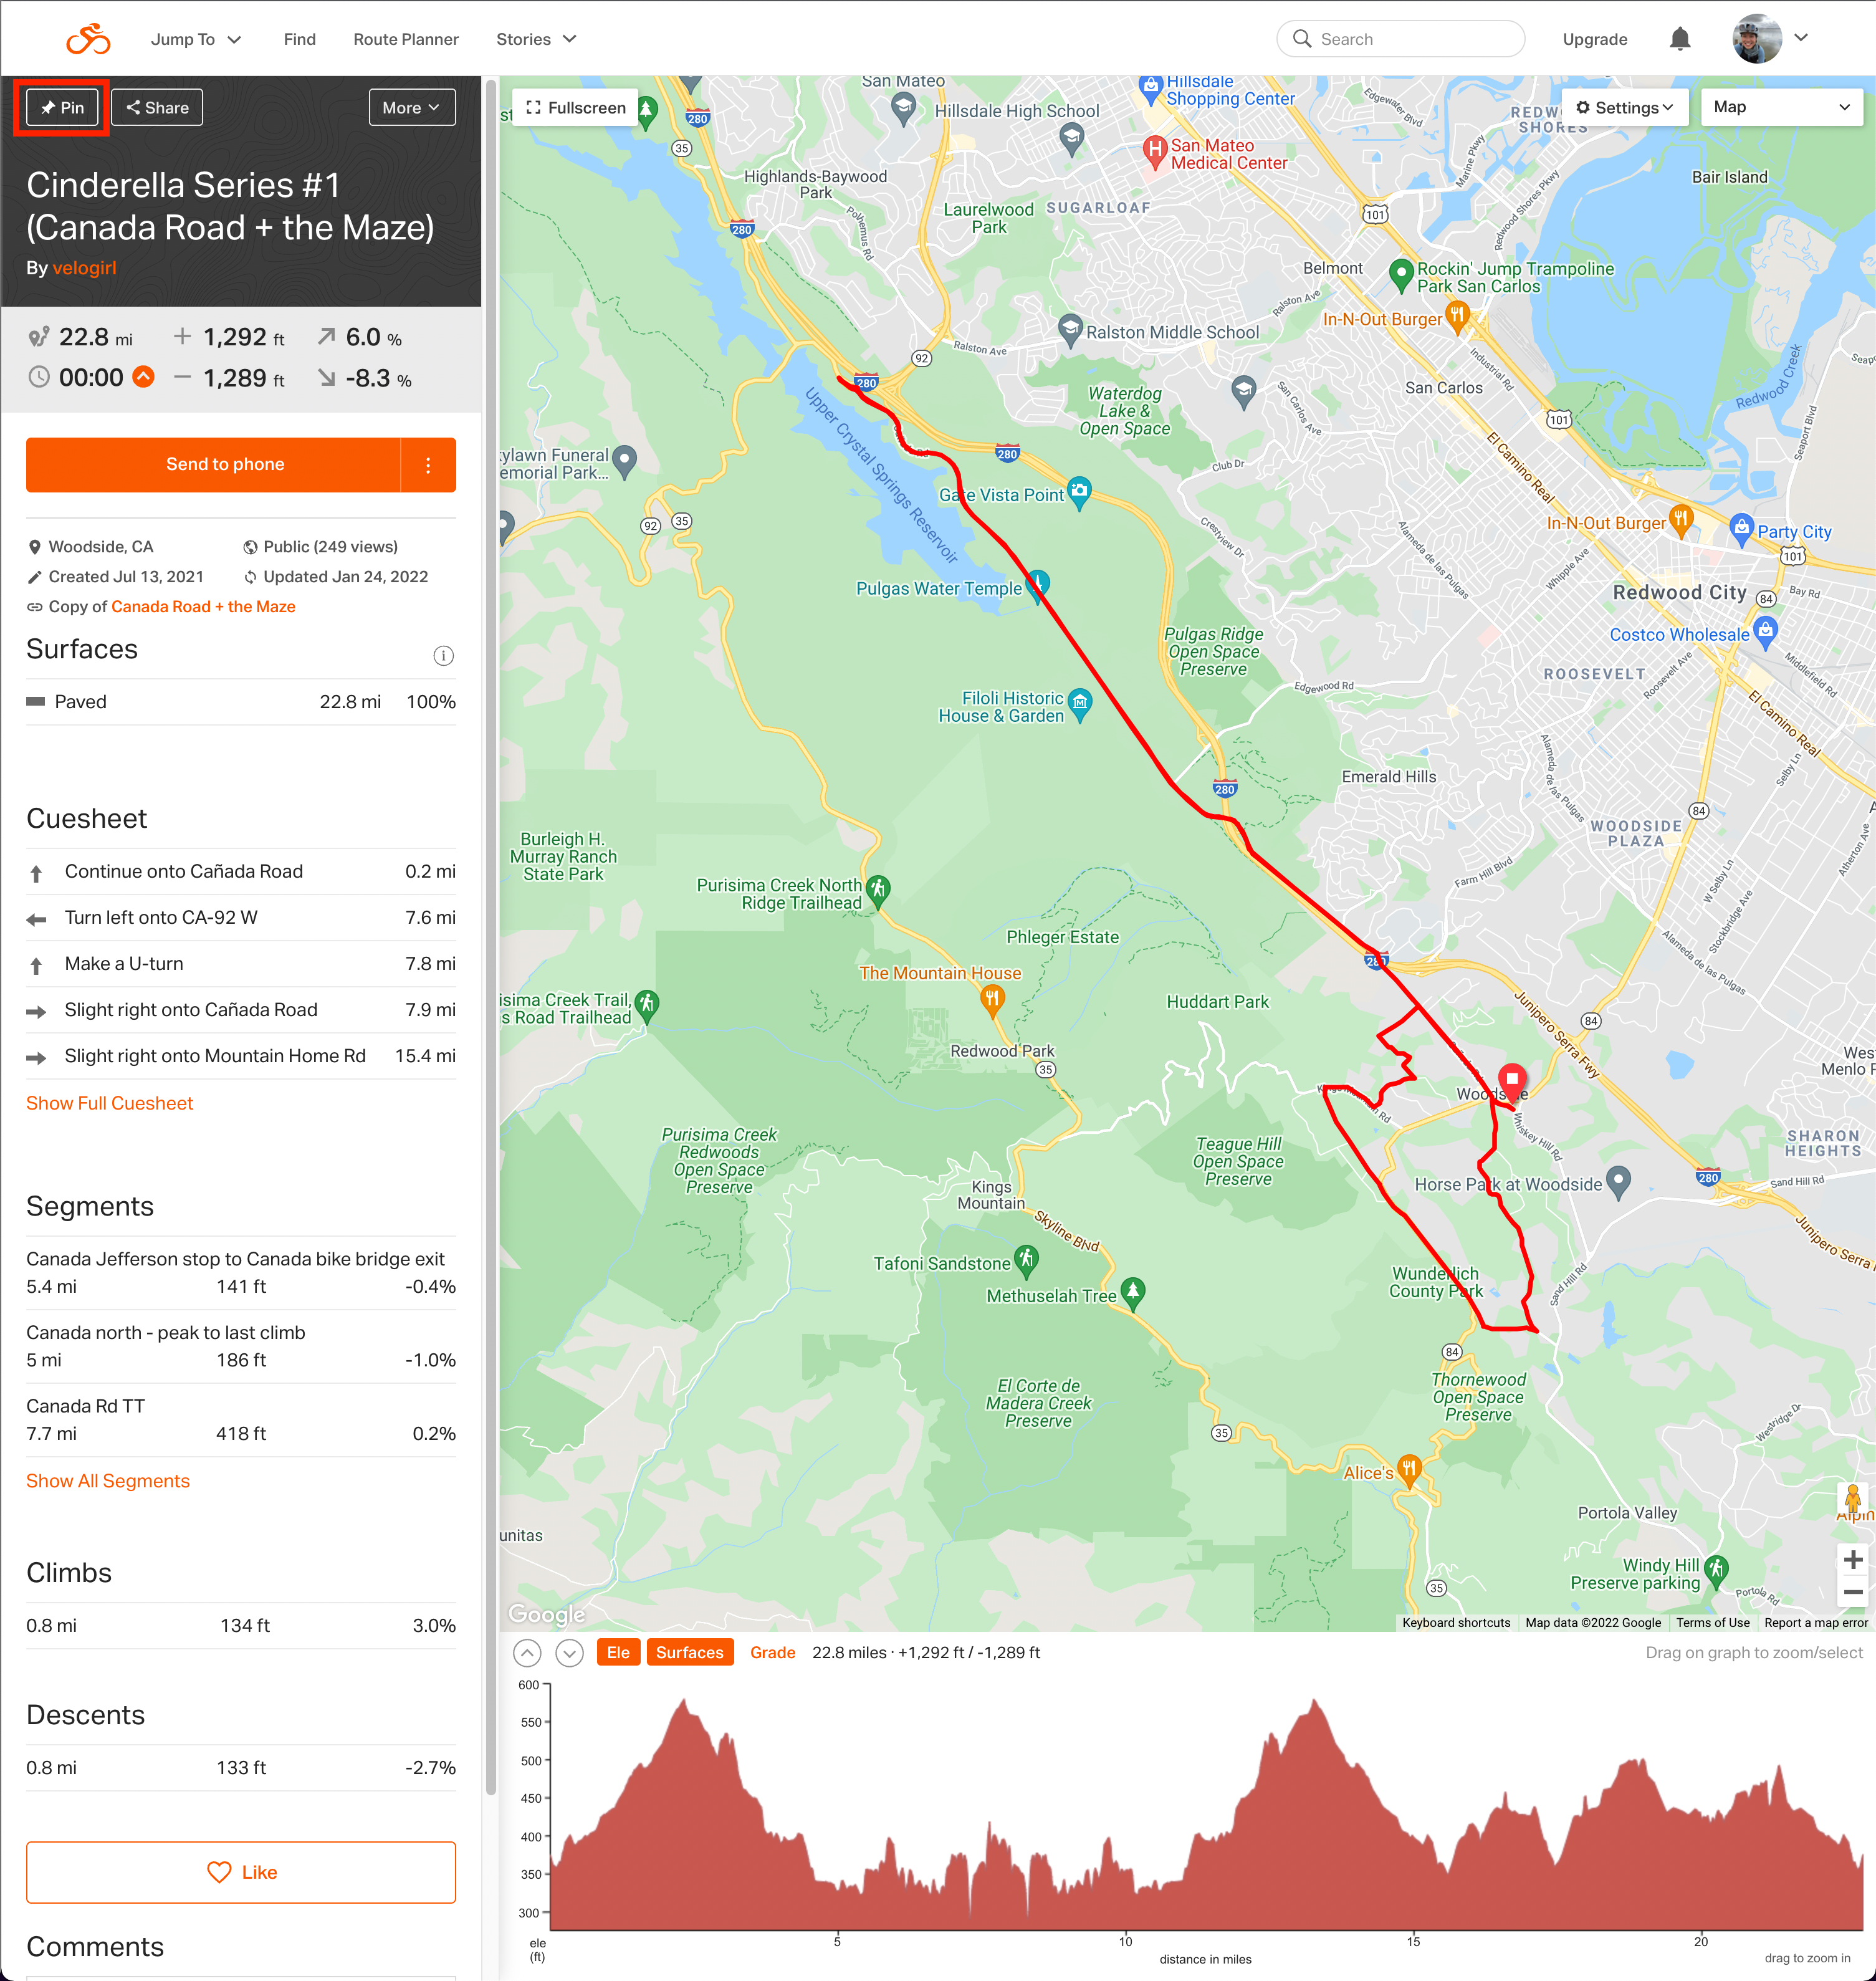Click the elevation profile up arrow icon
Image resolution: width=1876 pixels, height=1981 pixels.
[x=527, y=1653]
